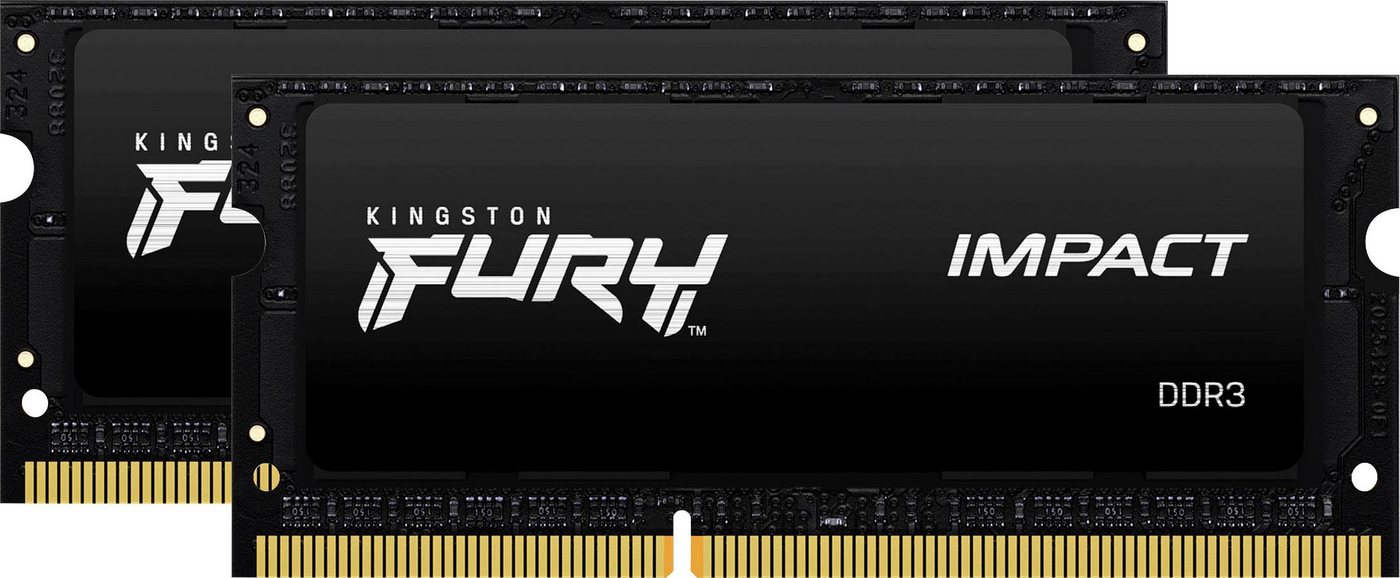Click the partially hidden FURY logo on the rear module
This screenshot has width=1400, height=578.
178,211
